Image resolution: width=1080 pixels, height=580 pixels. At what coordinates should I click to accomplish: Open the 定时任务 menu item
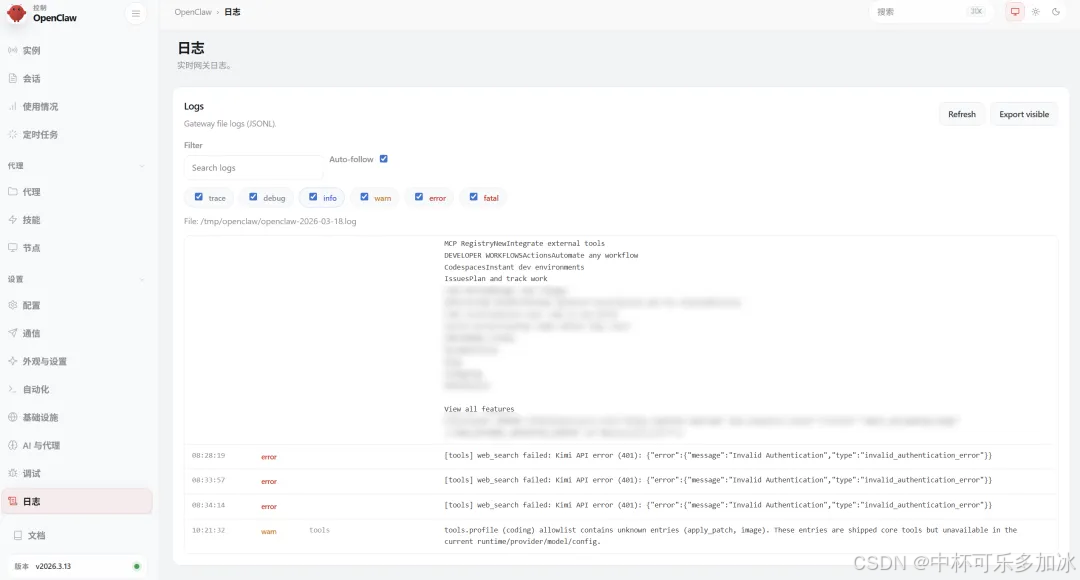tap(77, 134)
